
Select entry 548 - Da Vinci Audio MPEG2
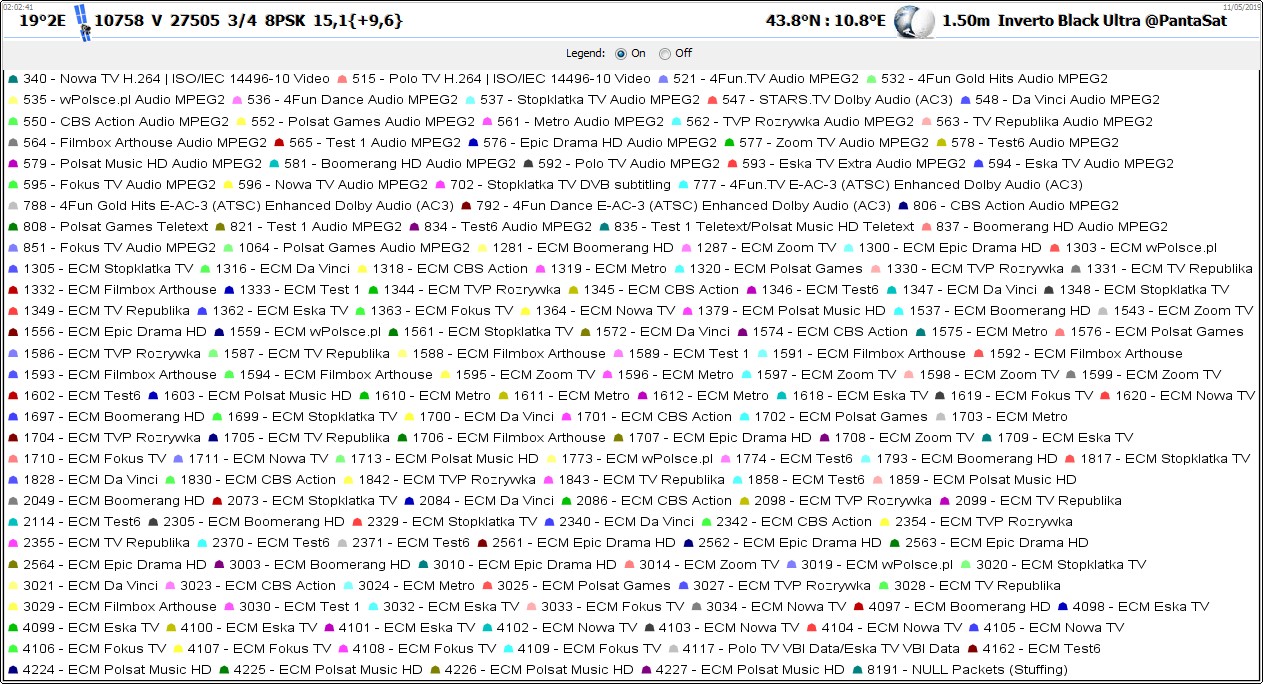tap(1067, 100)
